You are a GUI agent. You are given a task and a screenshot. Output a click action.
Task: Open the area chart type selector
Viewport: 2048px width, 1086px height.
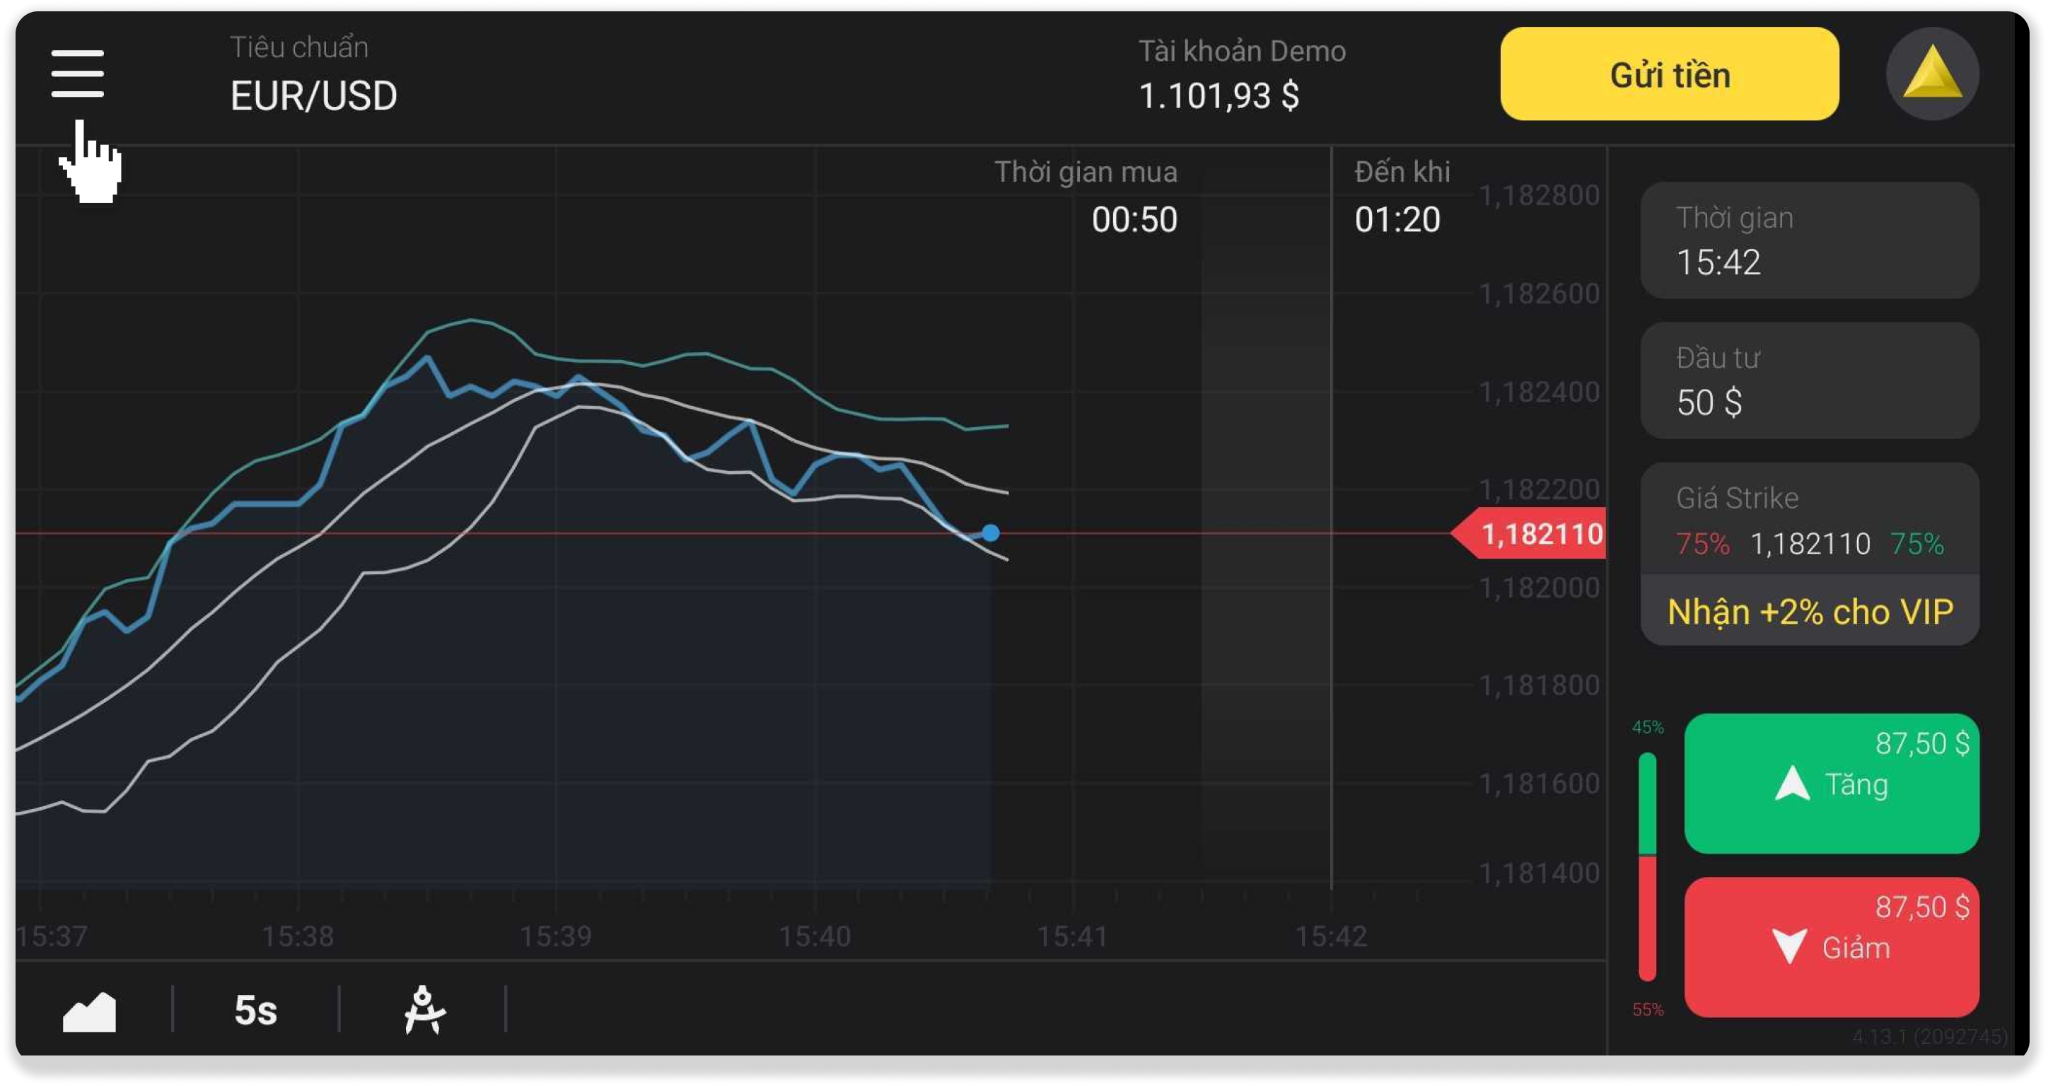click(89, 1011)
